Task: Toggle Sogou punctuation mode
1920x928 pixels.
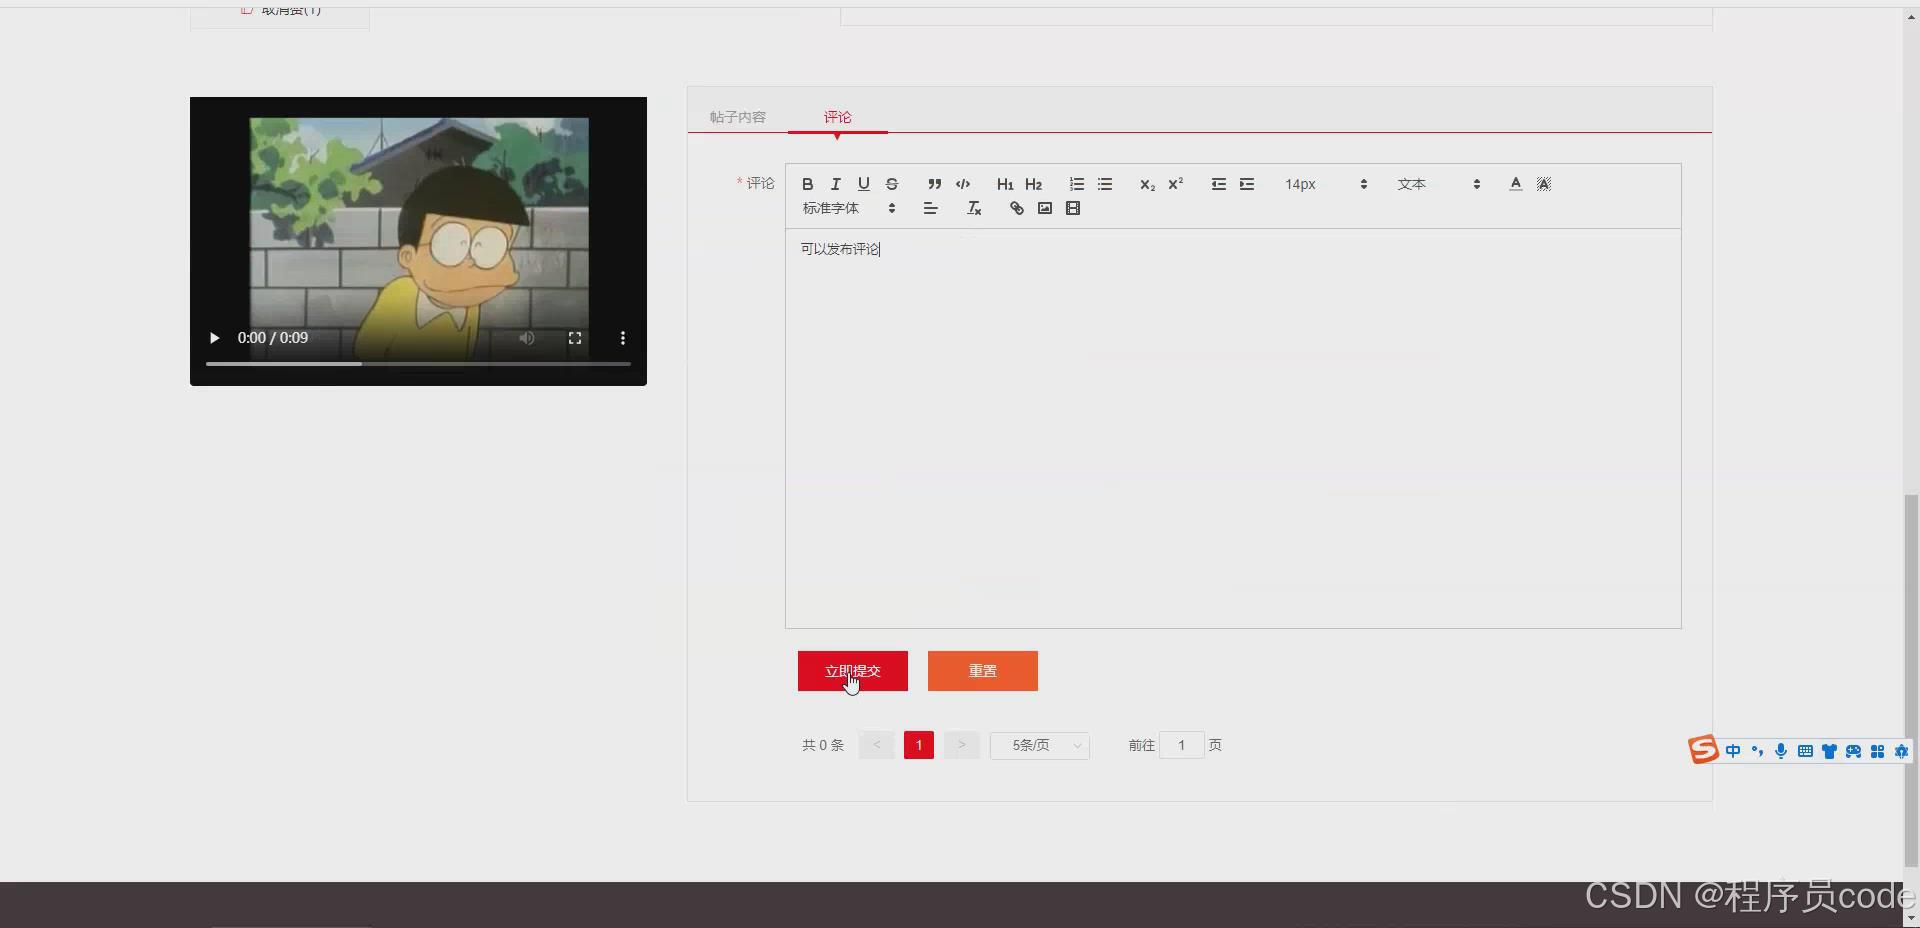Action: tap(1757, 751)
